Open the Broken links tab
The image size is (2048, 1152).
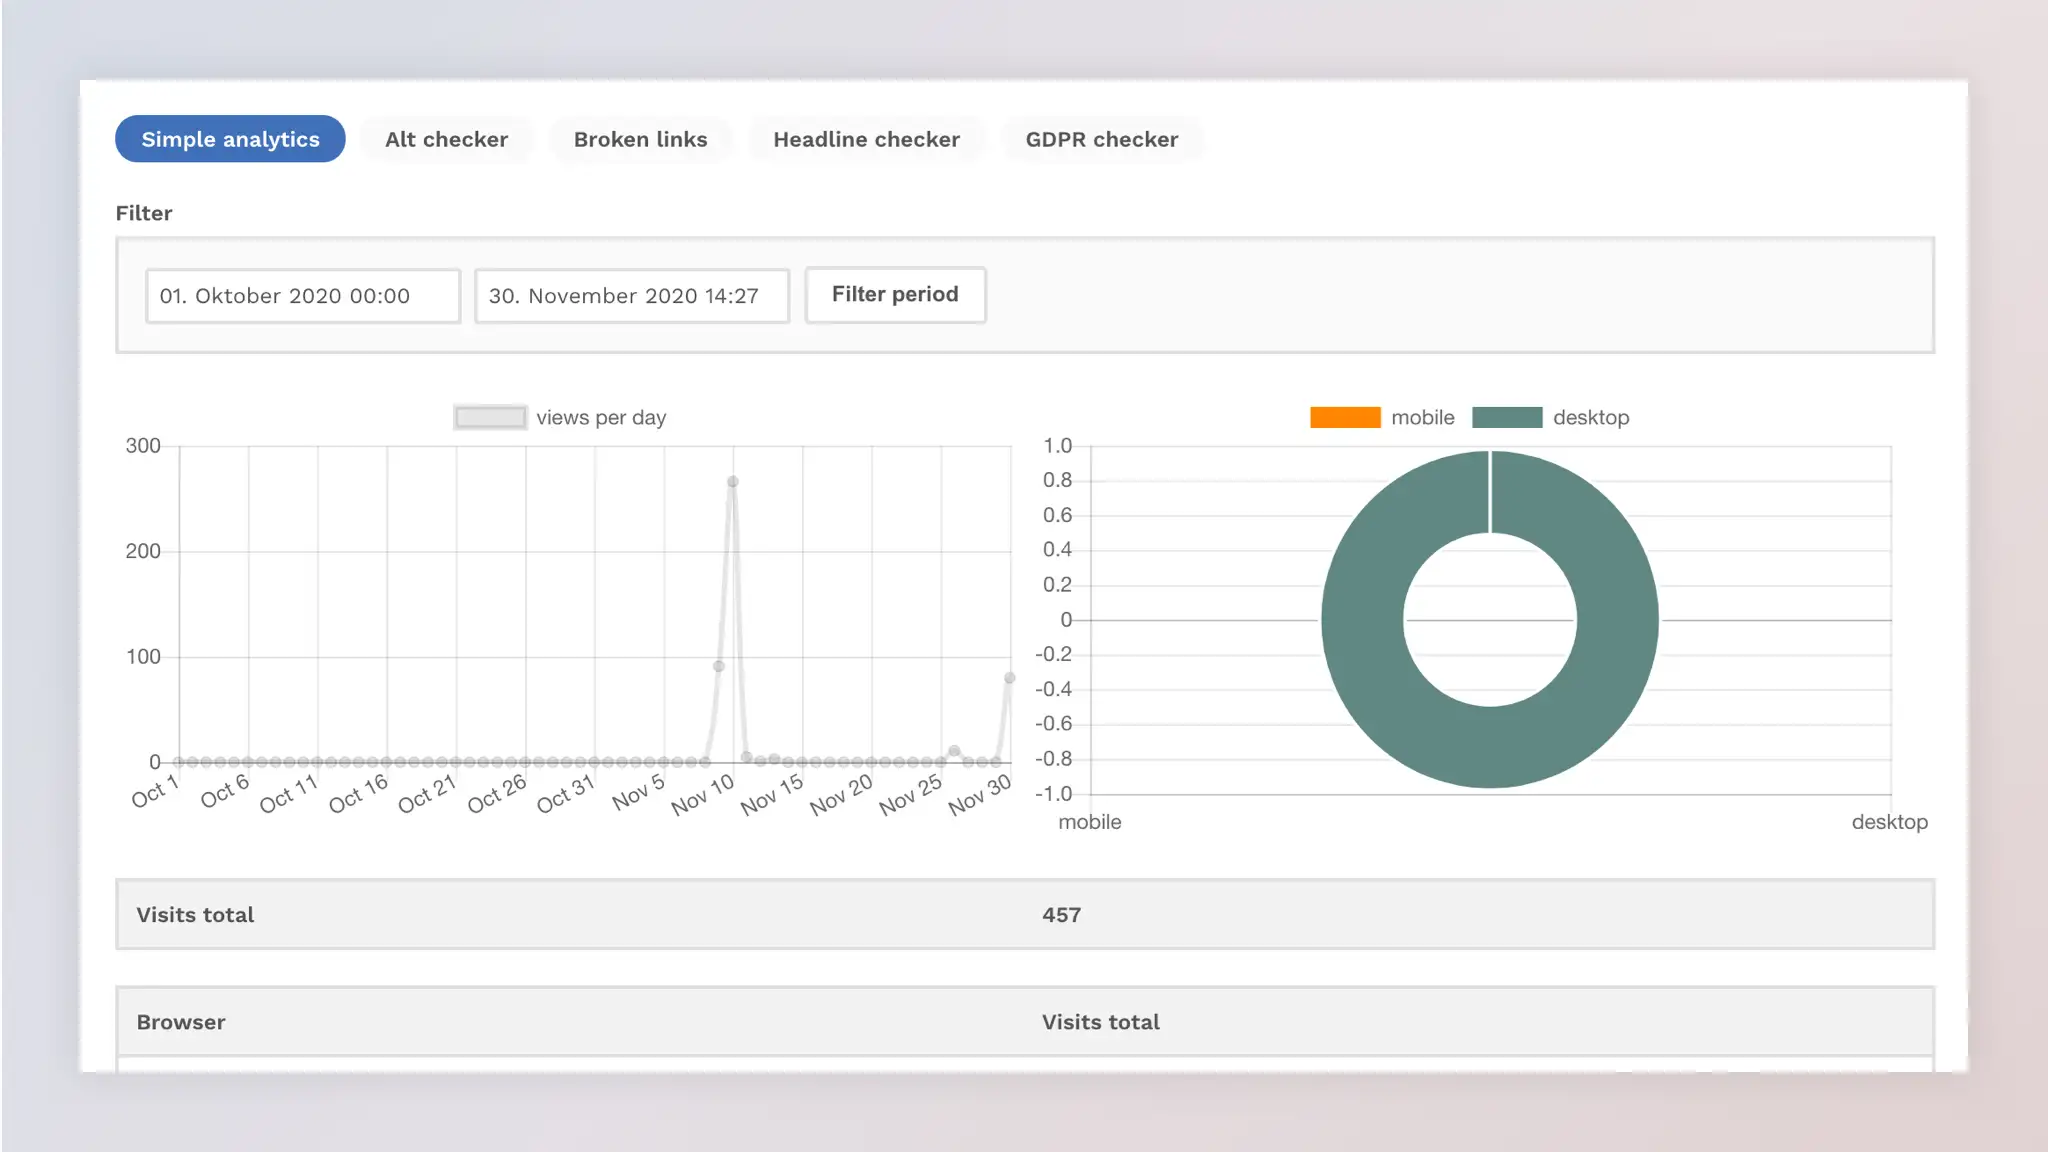(x=639, y=139)
